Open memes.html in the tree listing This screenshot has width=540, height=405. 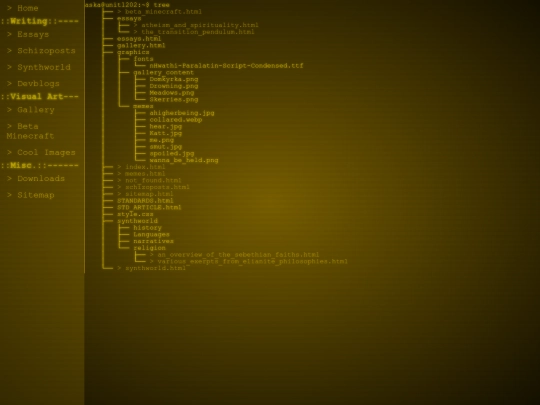[141, 174]
